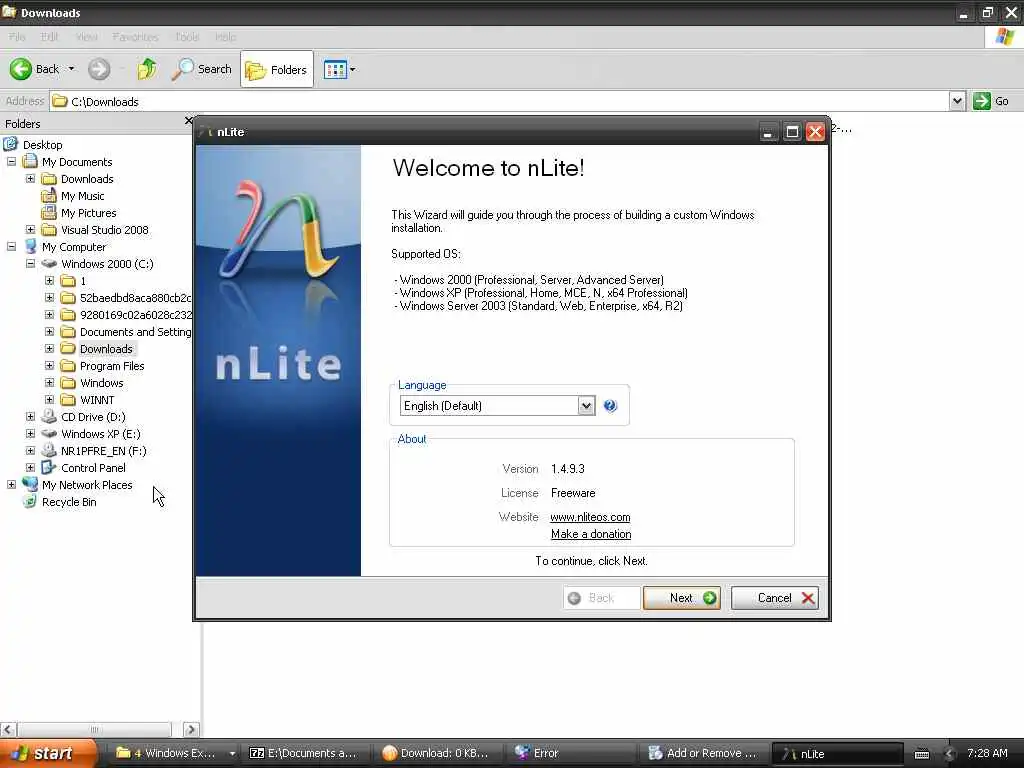Open the address bar dropdown arrow

[957, 101]
